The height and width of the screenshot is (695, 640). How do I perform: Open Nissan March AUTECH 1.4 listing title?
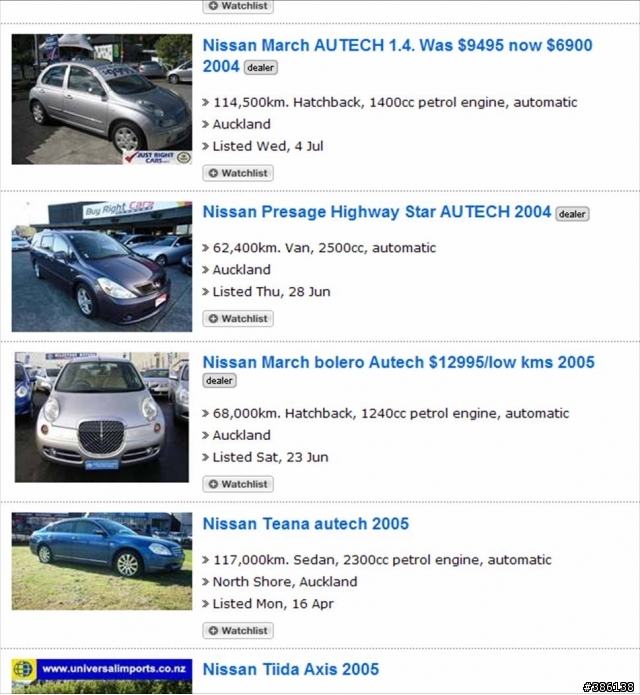click(x=397, y=56)
